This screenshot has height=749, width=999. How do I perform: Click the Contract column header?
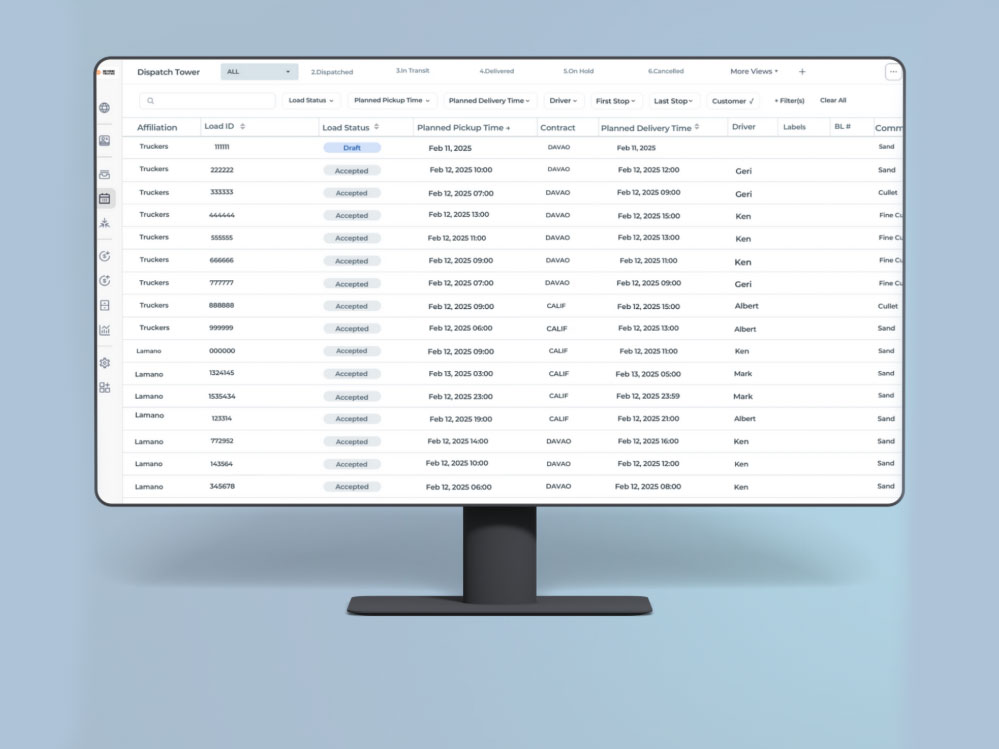557,128
